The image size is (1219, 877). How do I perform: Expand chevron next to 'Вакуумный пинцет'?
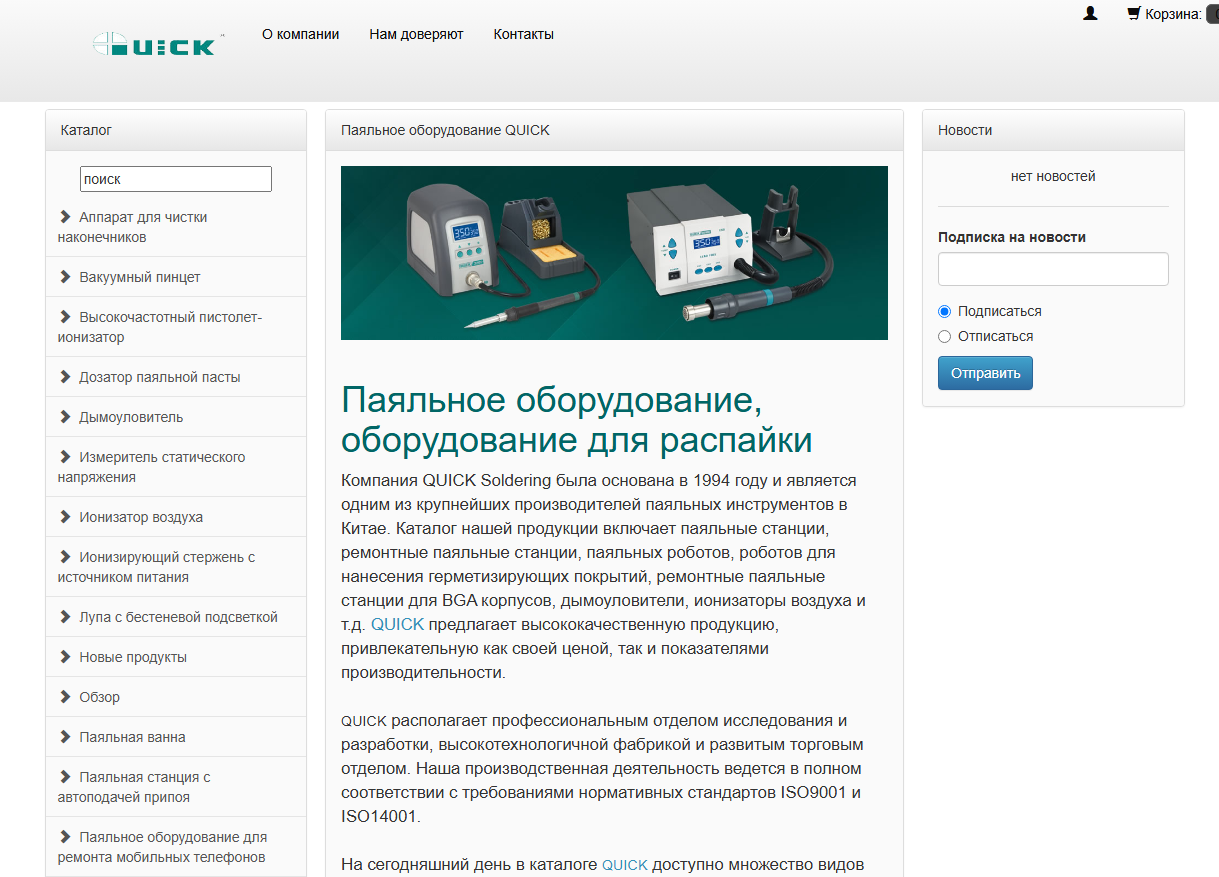pyautogui.click(x=66, y=276)
